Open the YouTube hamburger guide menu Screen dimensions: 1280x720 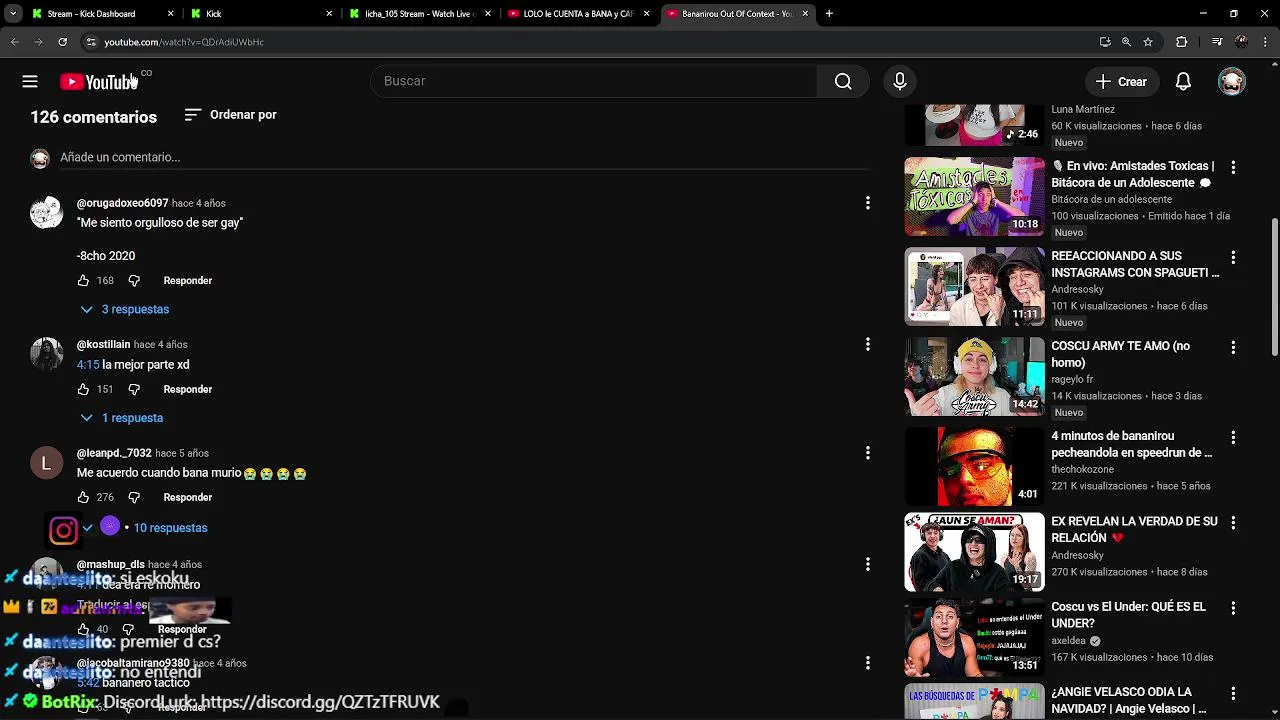coord(30,82)
